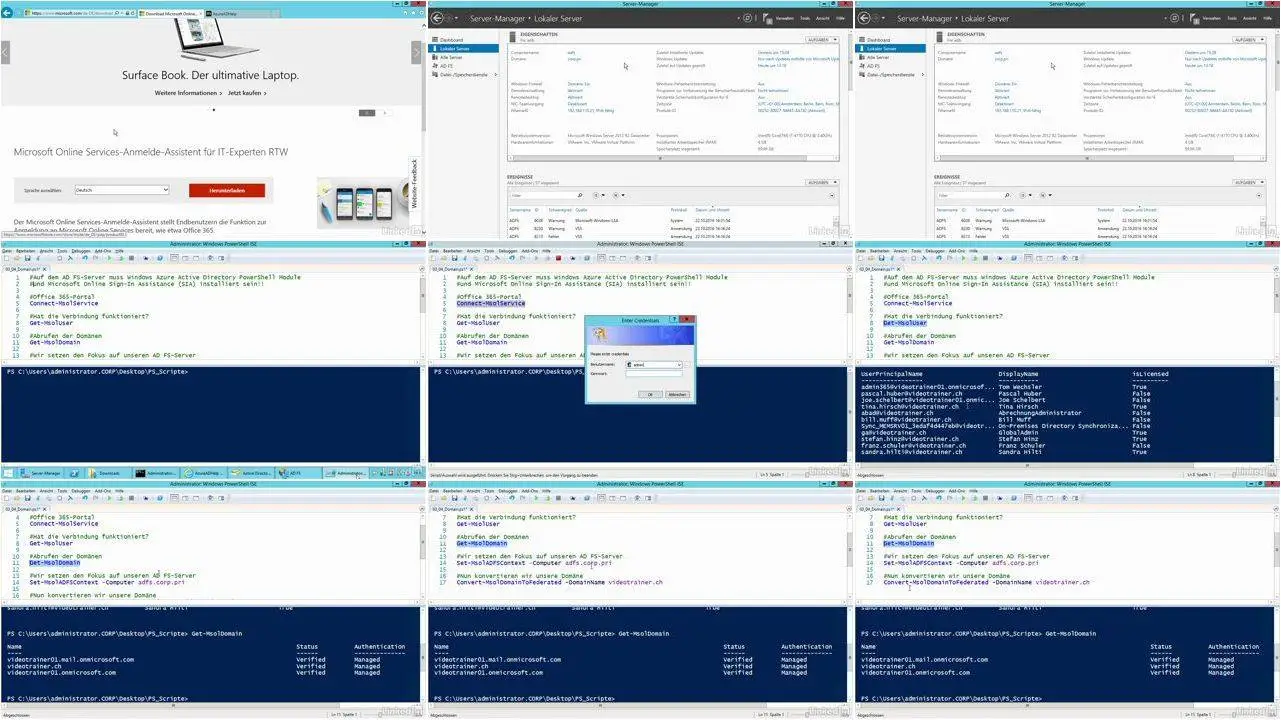Open the 'Jetzt kaufen' link
The height and width of the screenshot is (720, 1281).
[x=247, y=93]
